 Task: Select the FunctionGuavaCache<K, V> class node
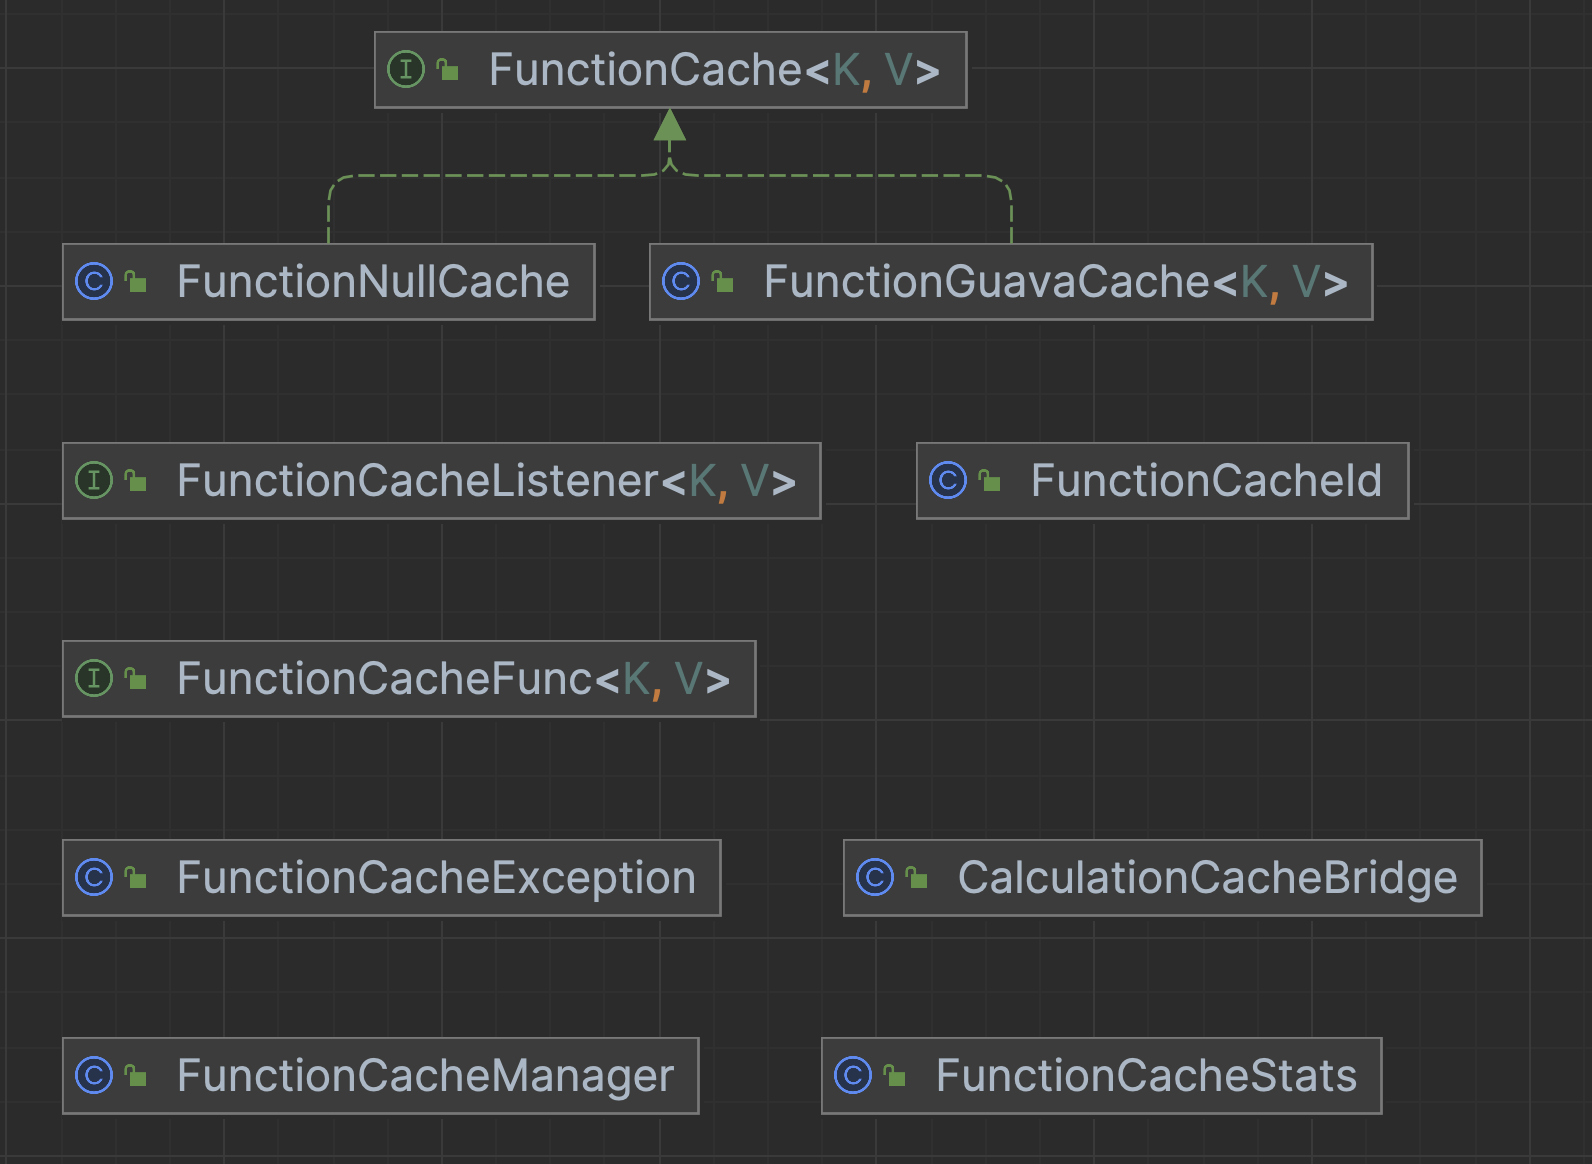click(1054, 282)
